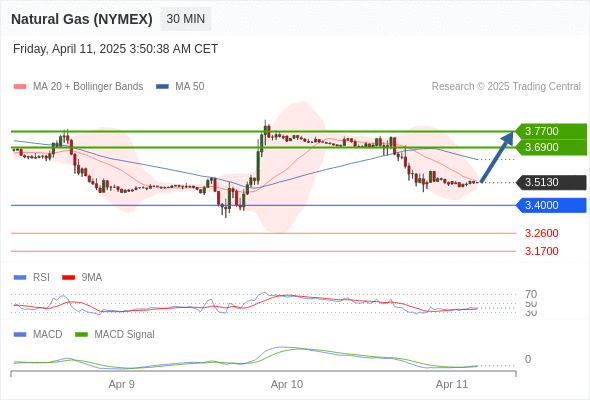Click the RSI blue legend marker
This screenshot has width=590, height=400.
(20, 278)
